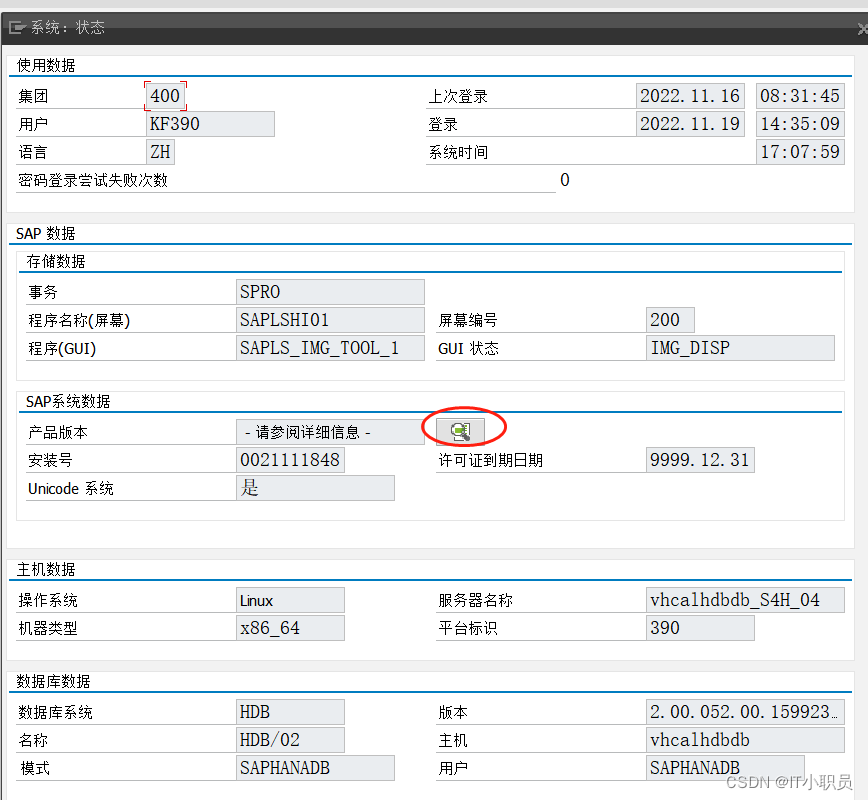Viewport: 868px width, 800px height.
Task: Click the 安装号 label
Action: 50,460
